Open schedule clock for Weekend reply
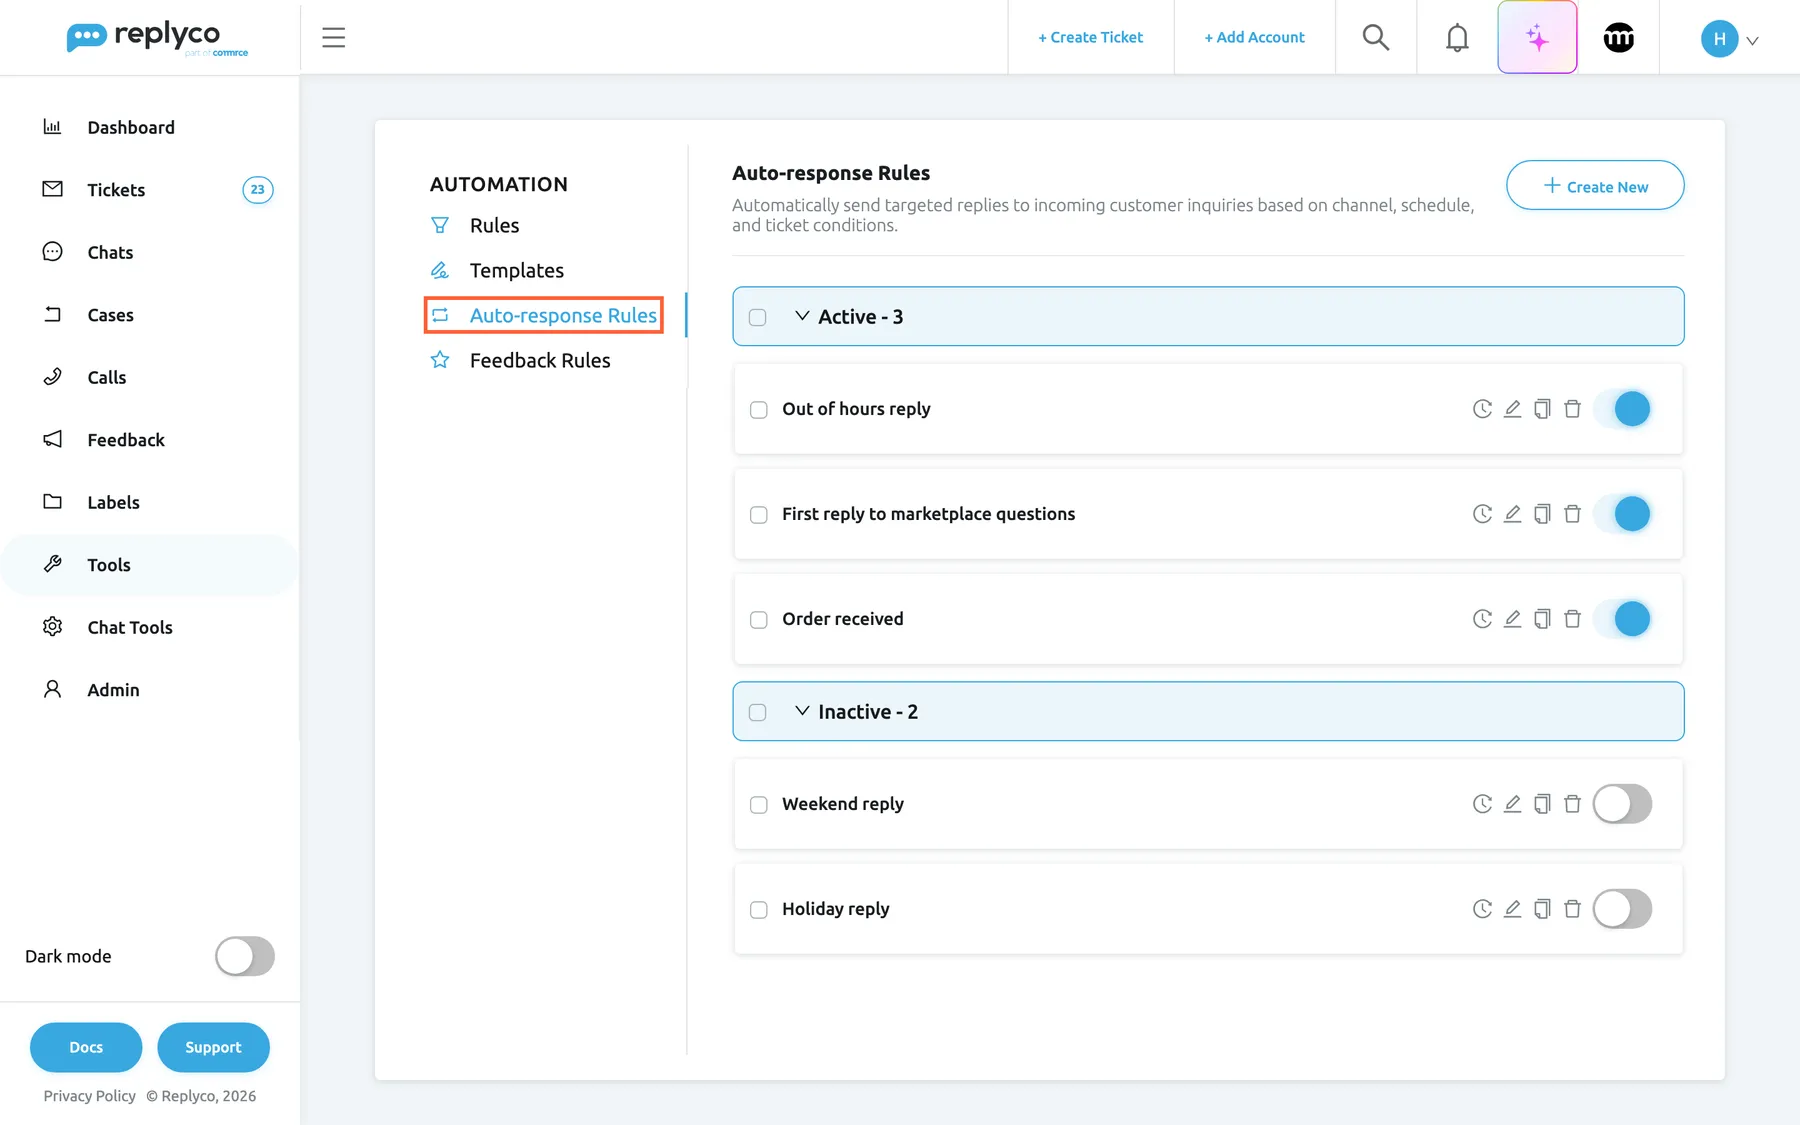This screenshot has width=1800, height=1125. pos(1482,804)
